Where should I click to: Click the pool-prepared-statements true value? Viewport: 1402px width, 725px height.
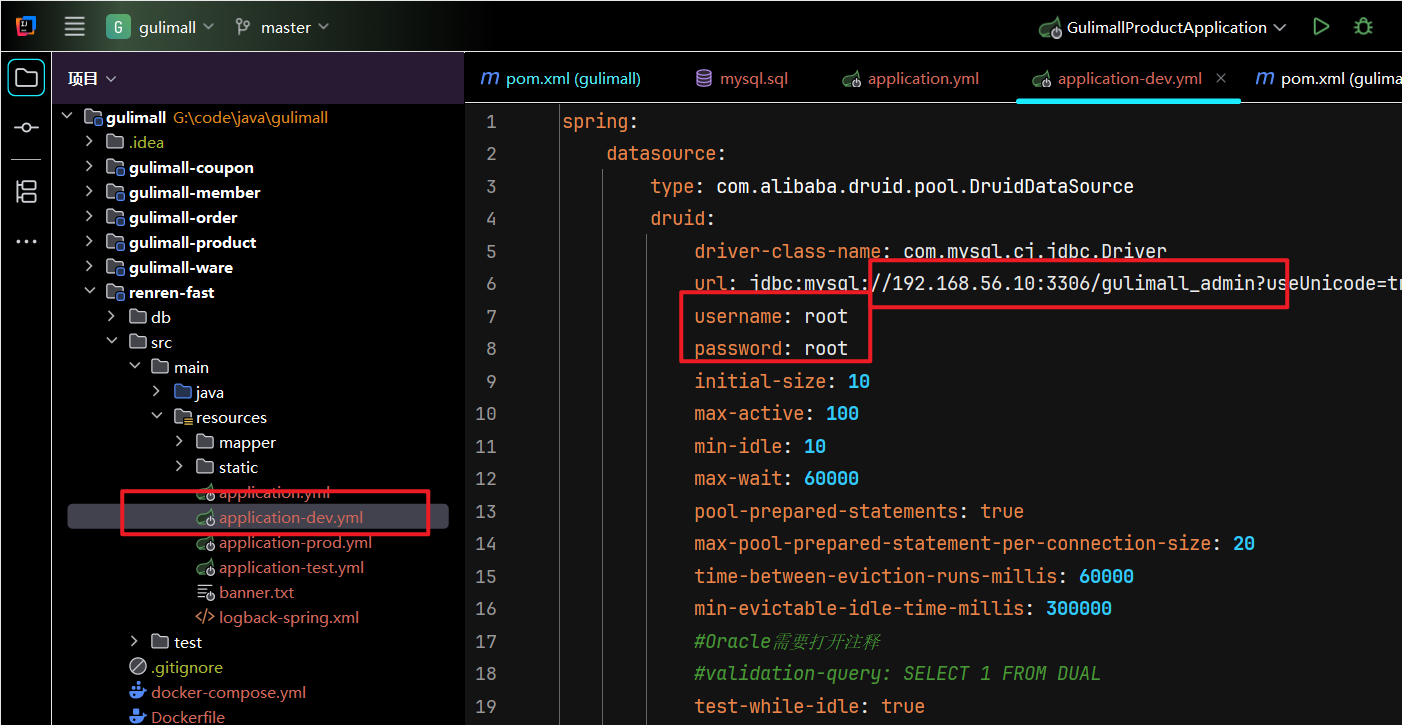1002,511
